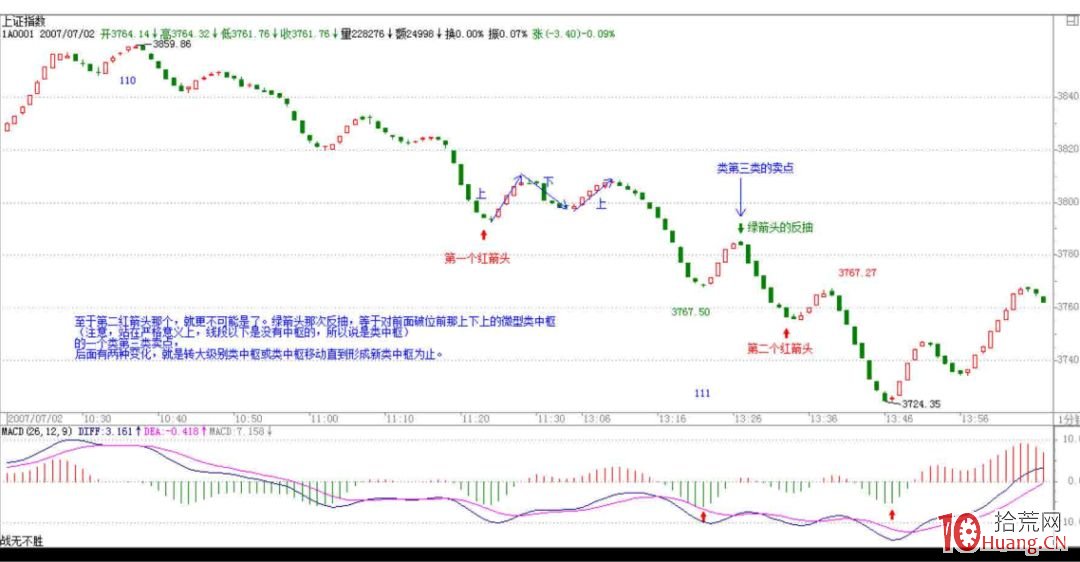The width and height of the screenshot is (1080, 562).
Task: Click the 13:56 time axis marker
Action: 975,419
